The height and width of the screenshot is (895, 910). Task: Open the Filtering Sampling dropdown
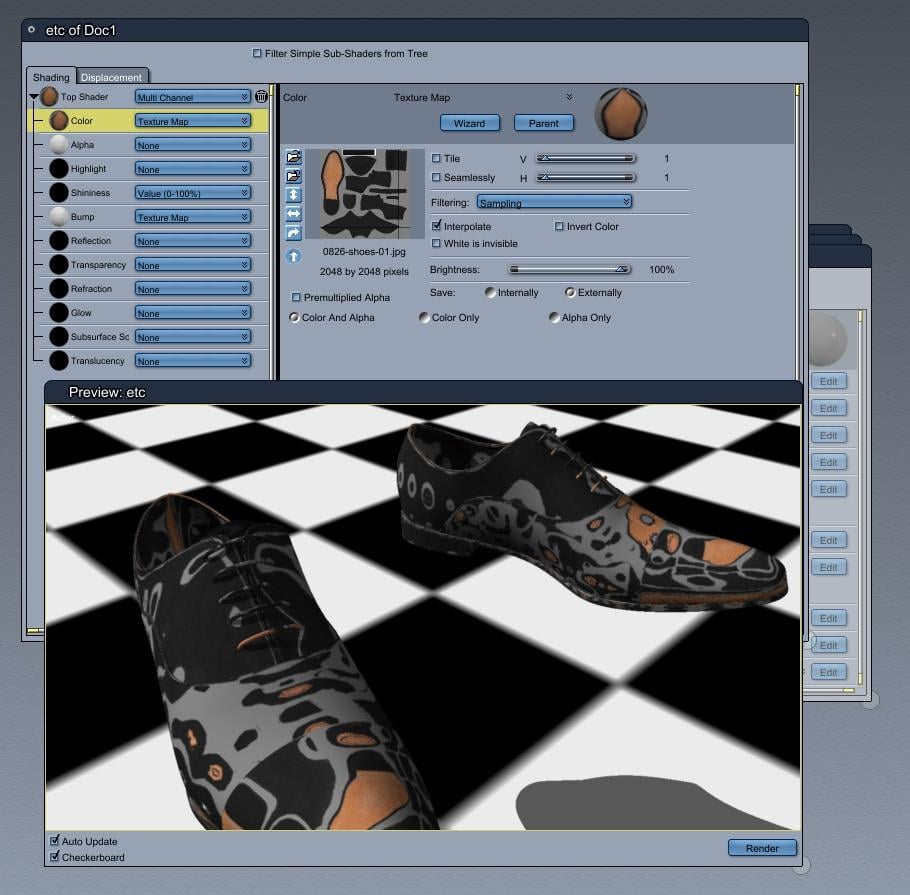tap(554, 202)
